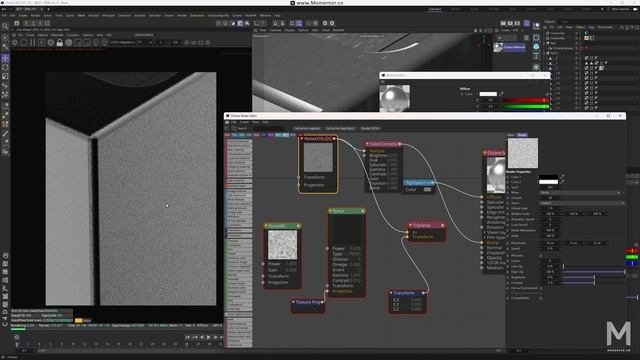
Task: Click go-to-start button in timeline controls
Action: (x=187, y=337)
